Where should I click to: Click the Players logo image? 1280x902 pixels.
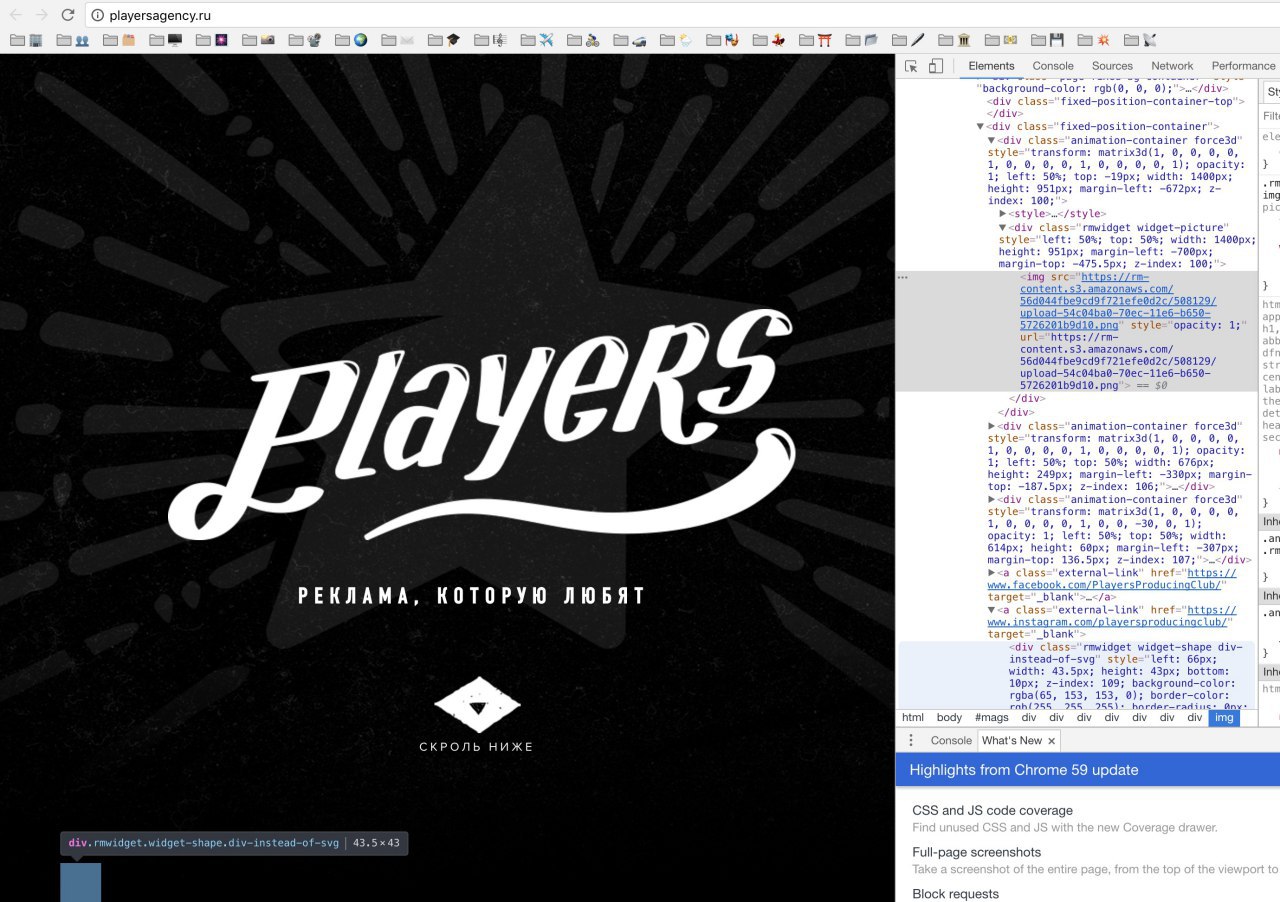(x=481, y=426)
